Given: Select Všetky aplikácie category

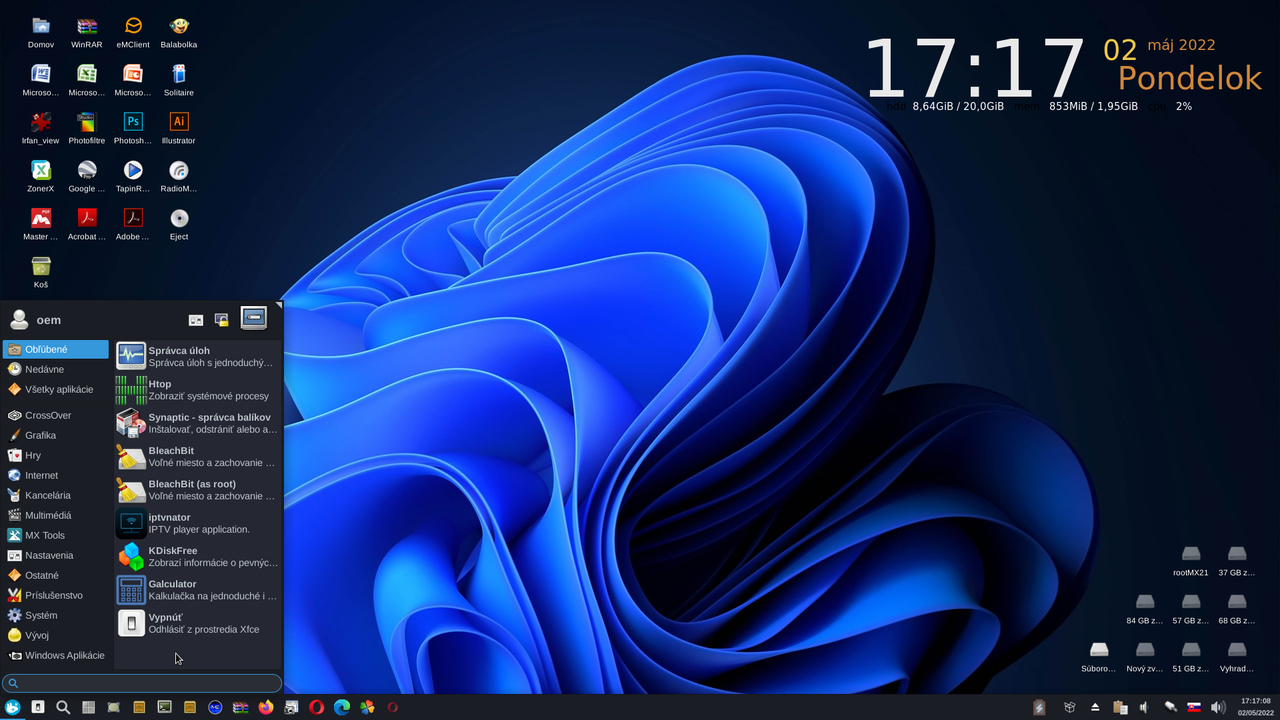Looking at the screenshot, I should tap(56, 389).
